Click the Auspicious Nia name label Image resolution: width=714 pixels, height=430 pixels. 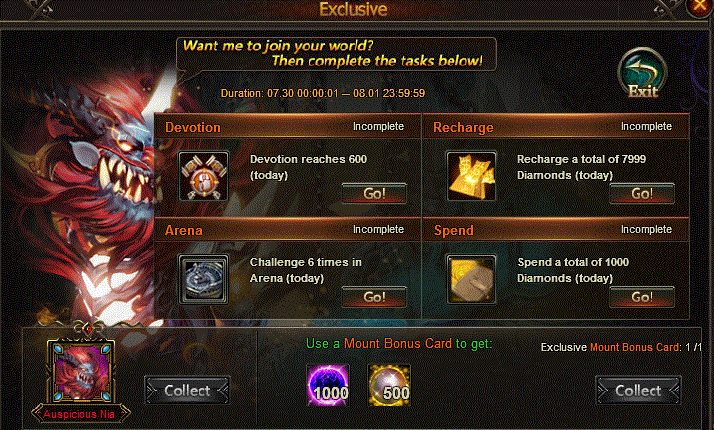pyautogui.click(x=79, y=414)
